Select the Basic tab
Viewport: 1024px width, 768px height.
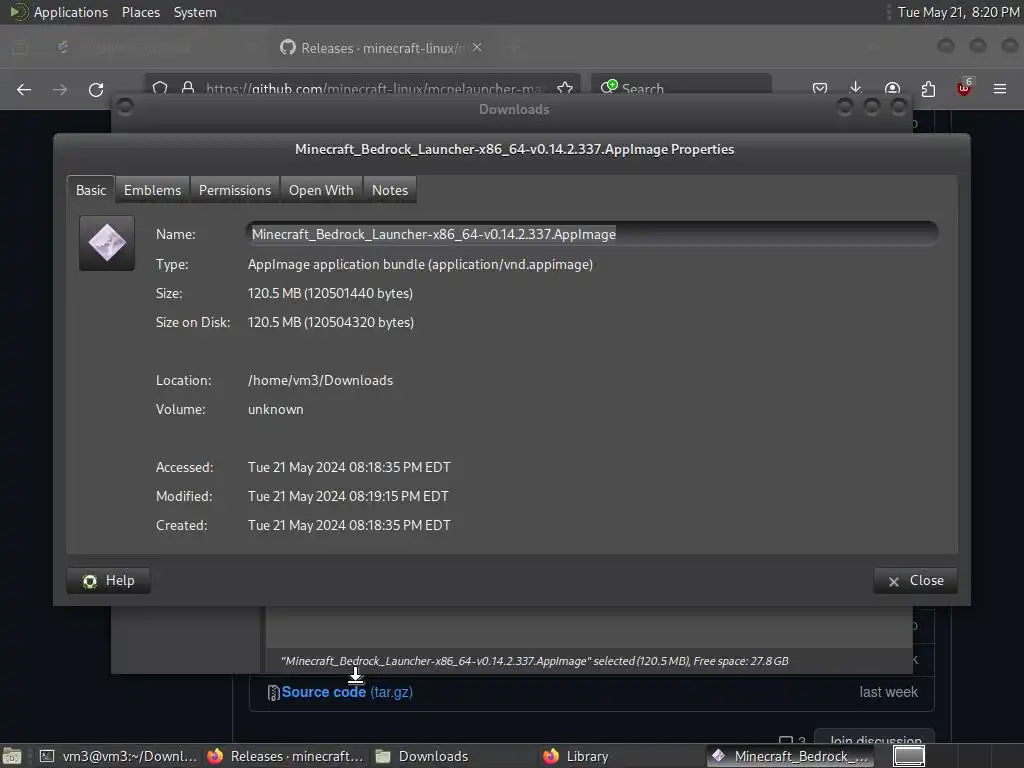point(91,189)
